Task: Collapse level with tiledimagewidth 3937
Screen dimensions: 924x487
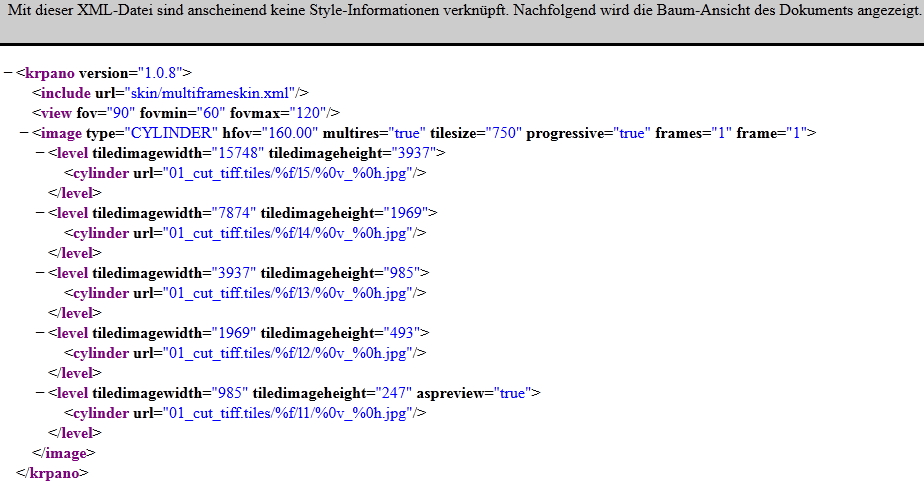Action: click(40, 273)
